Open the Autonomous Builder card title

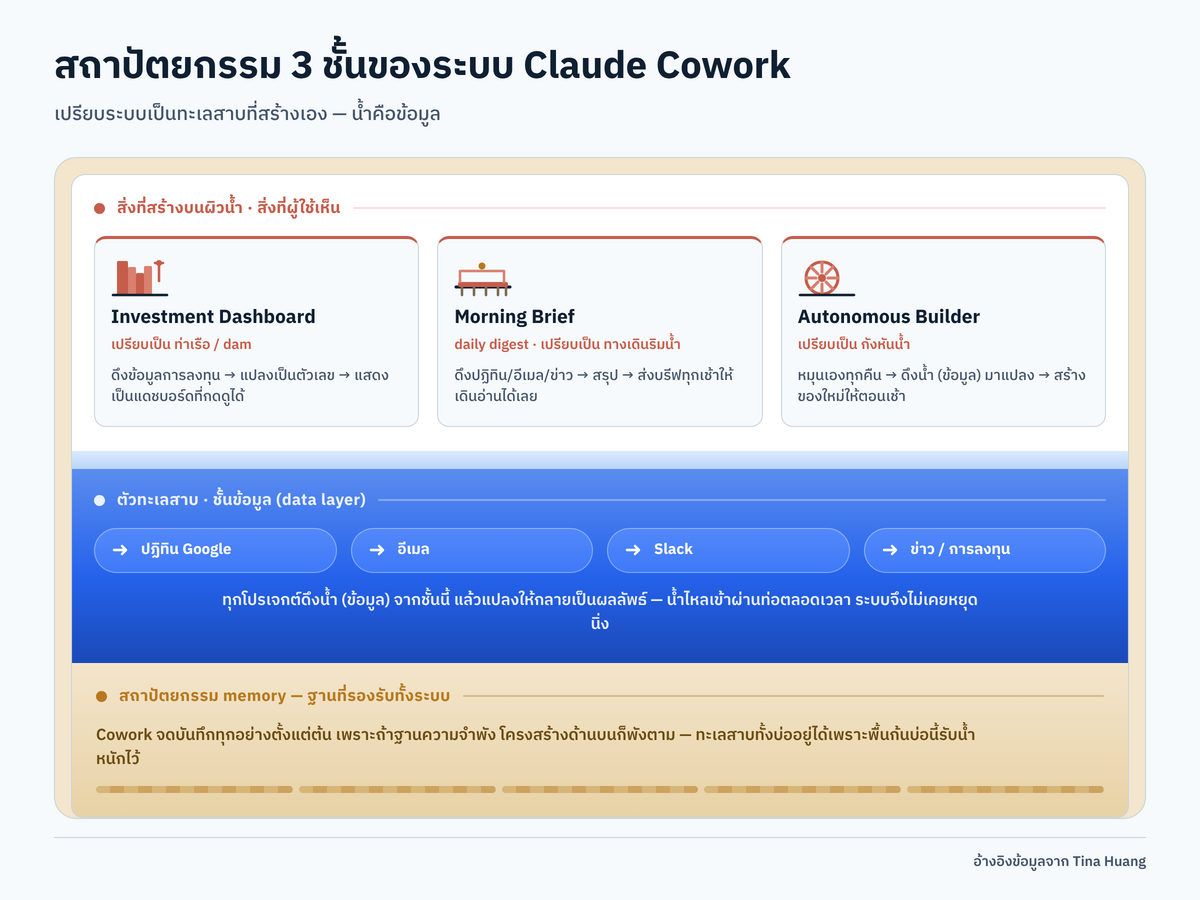889,317
